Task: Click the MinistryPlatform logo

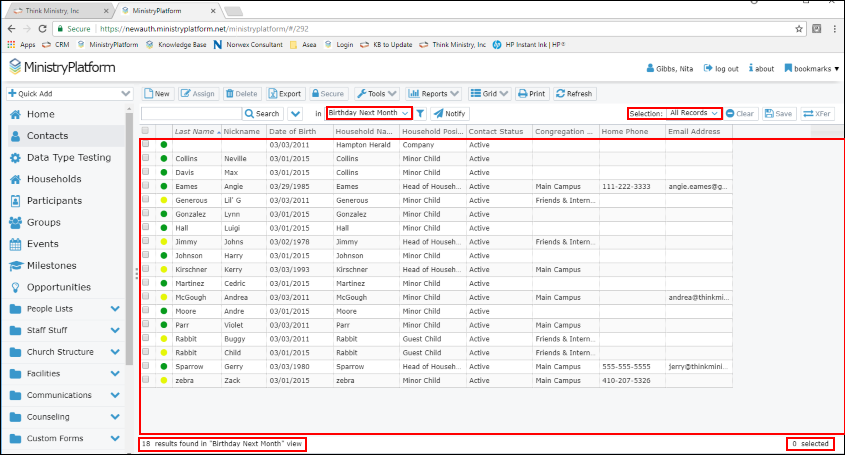Action: (62, 67)
